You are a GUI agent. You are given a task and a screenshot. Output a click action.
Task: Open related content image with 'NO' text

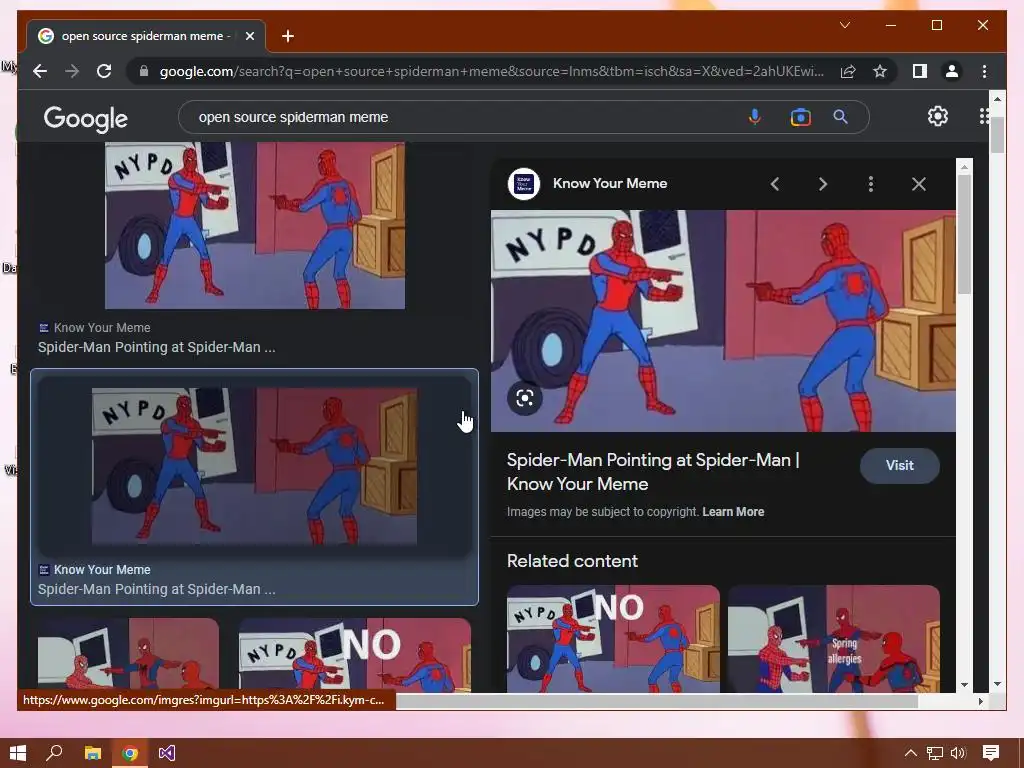(x=613, y=639)
